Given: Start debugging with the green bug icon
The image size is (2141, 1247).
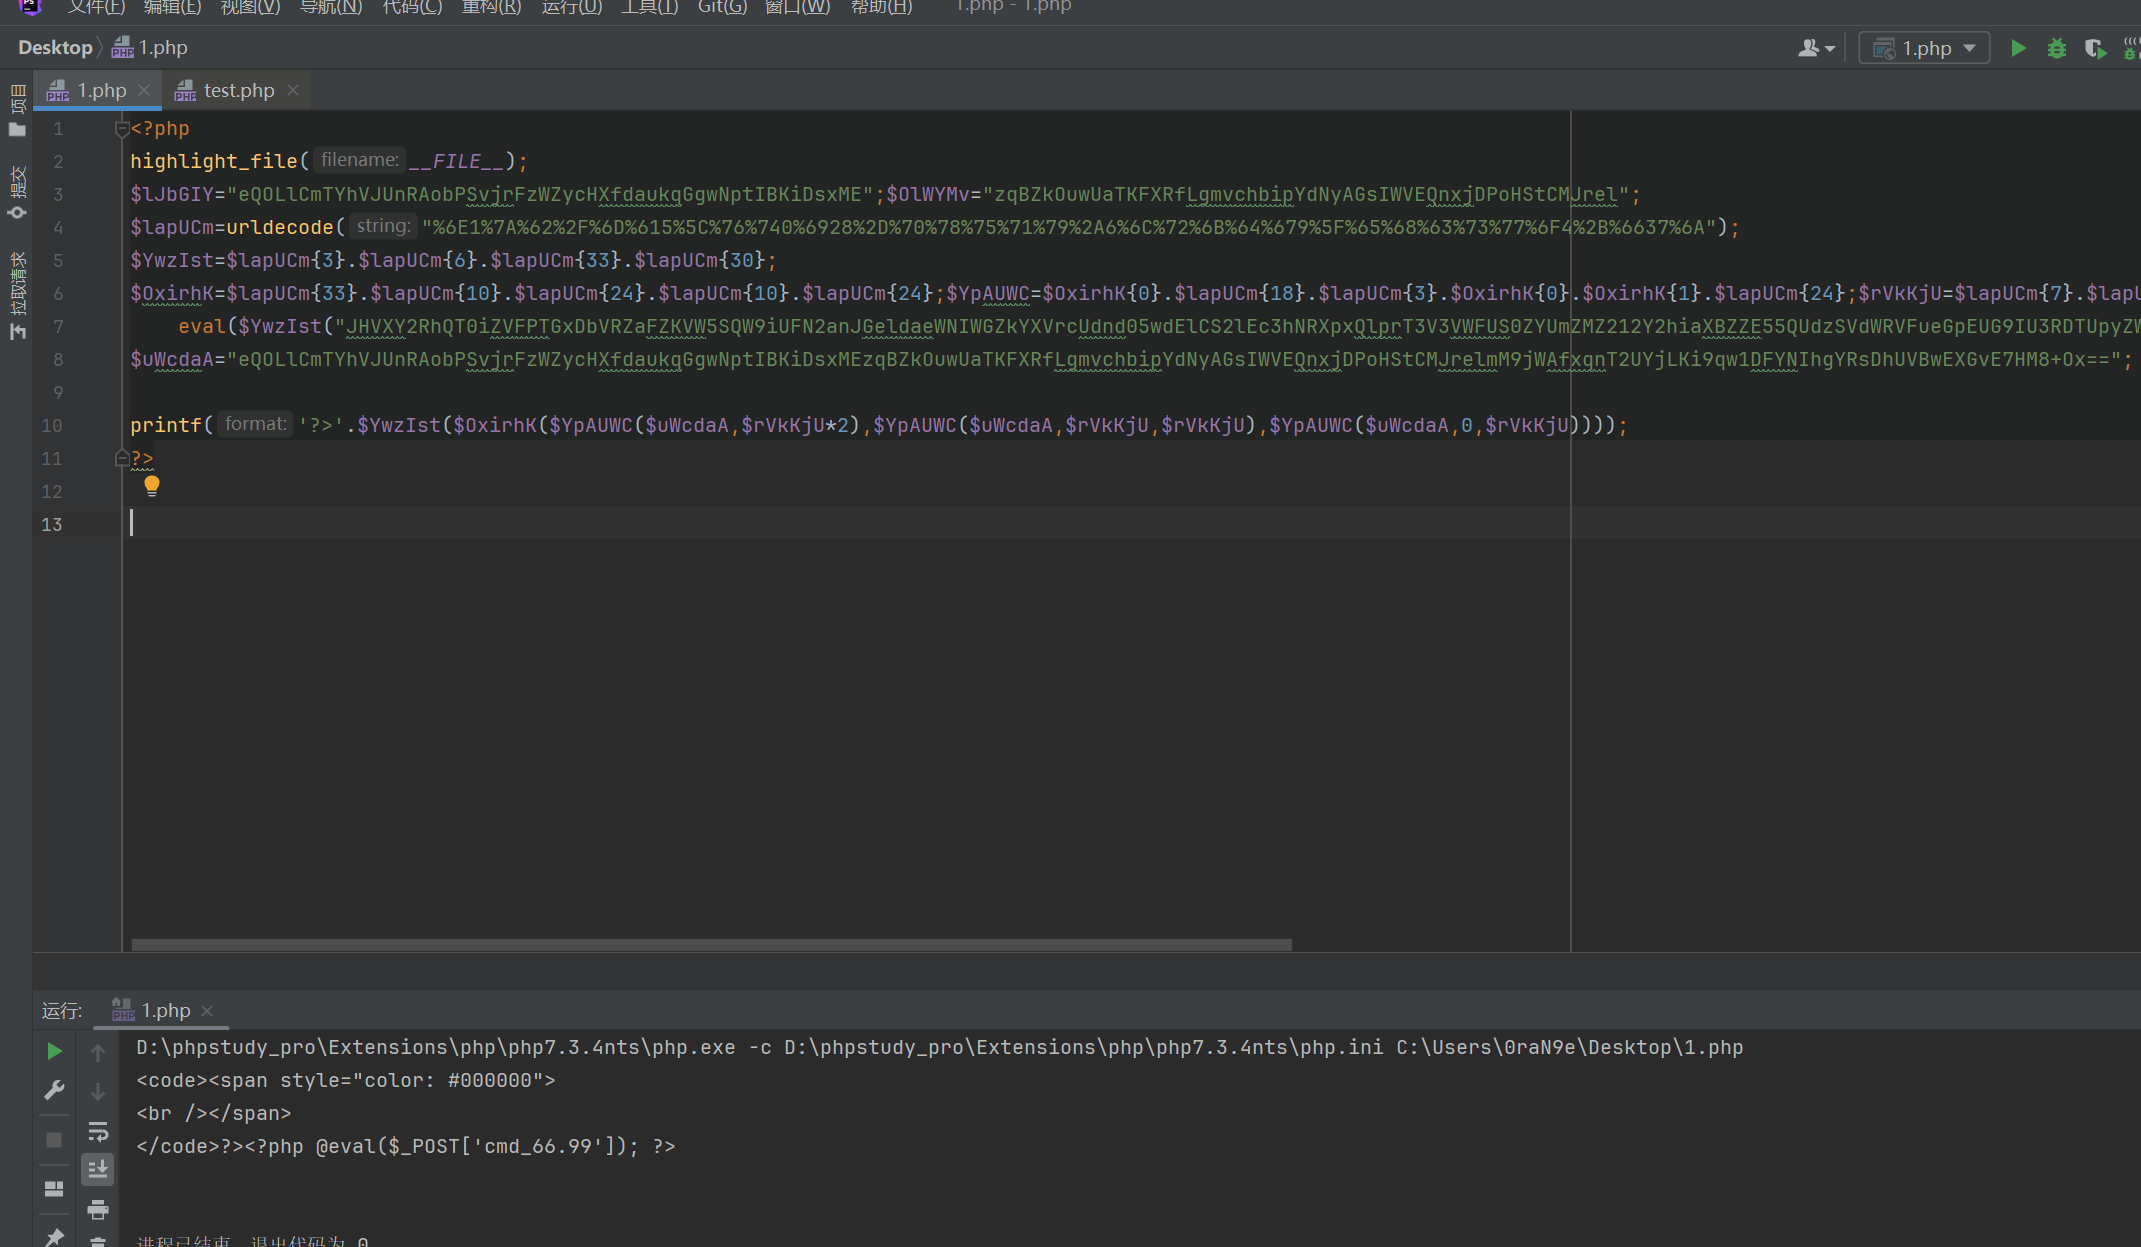Looking at the screenshot, I should click(2056, 48).
